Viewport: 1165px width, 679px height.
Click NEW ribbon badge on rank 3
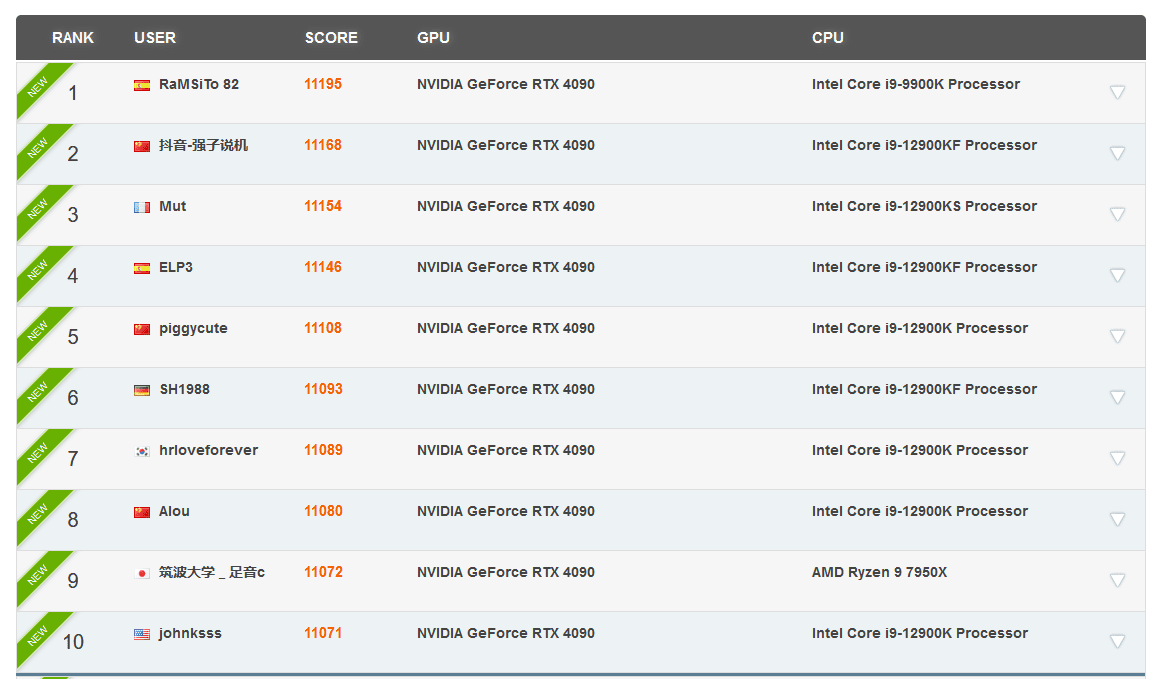(x=39, y=209)
